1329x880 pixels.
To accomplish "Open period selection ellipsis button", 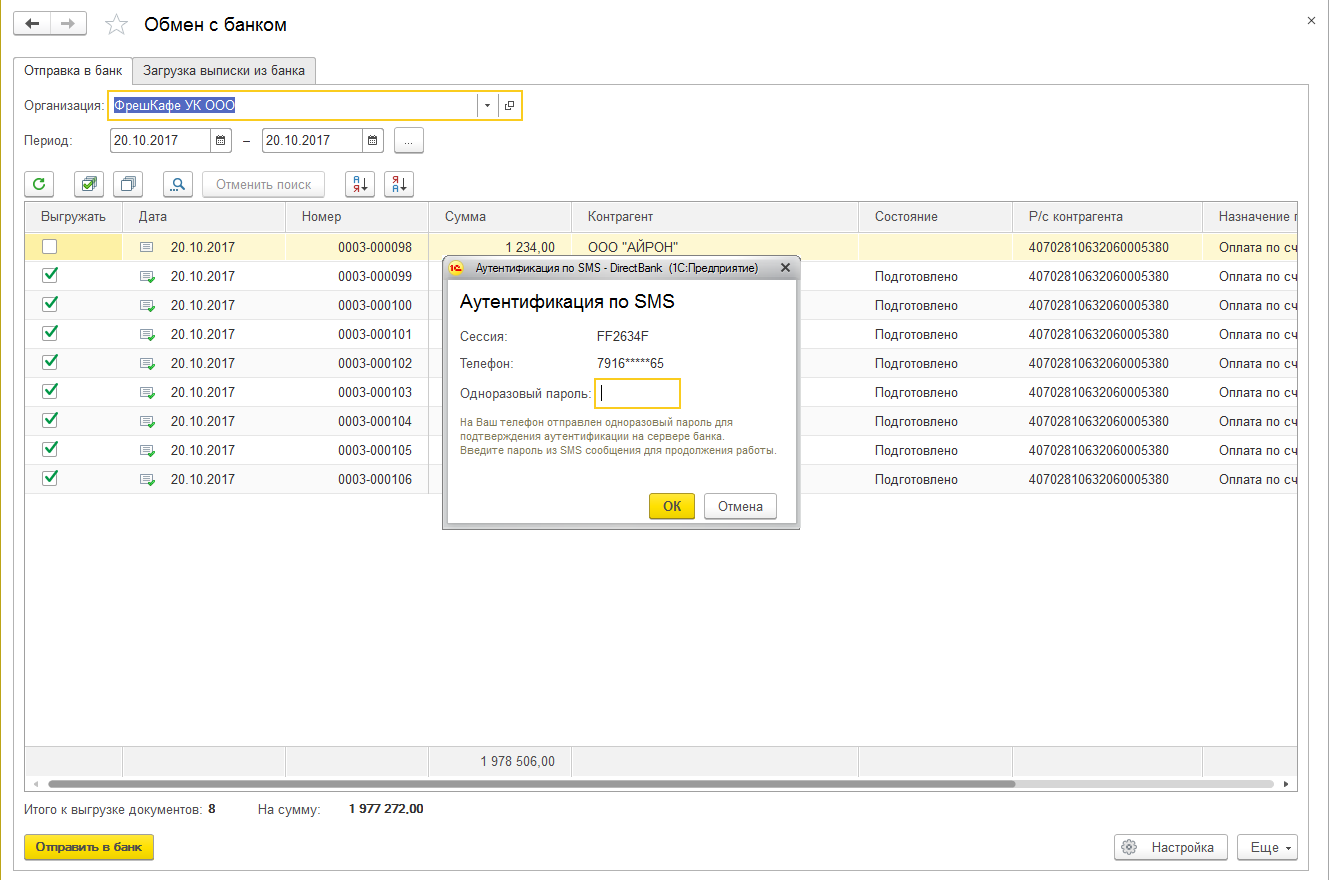I will click(x=409, y=141).
